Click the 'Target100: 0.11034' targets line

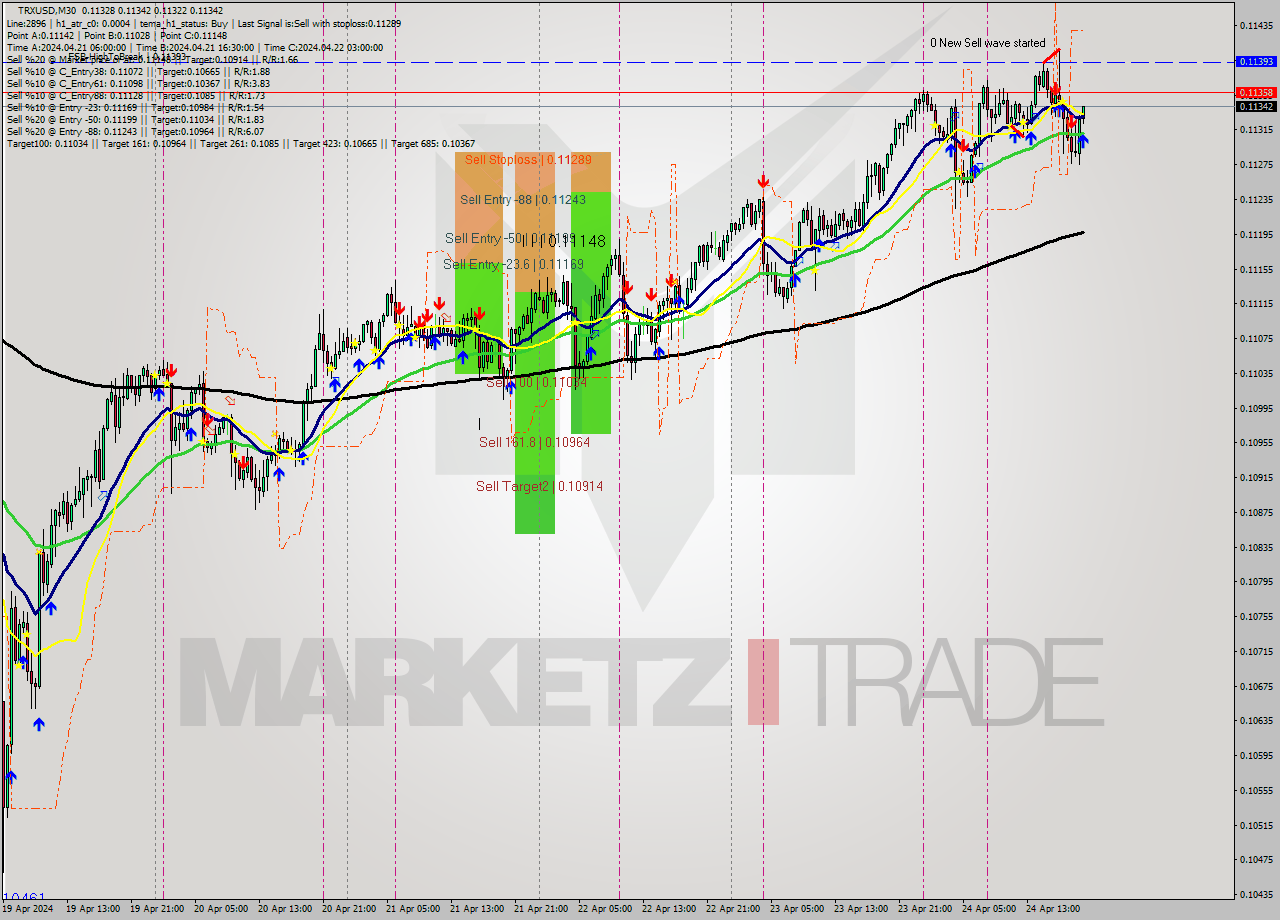241,143
